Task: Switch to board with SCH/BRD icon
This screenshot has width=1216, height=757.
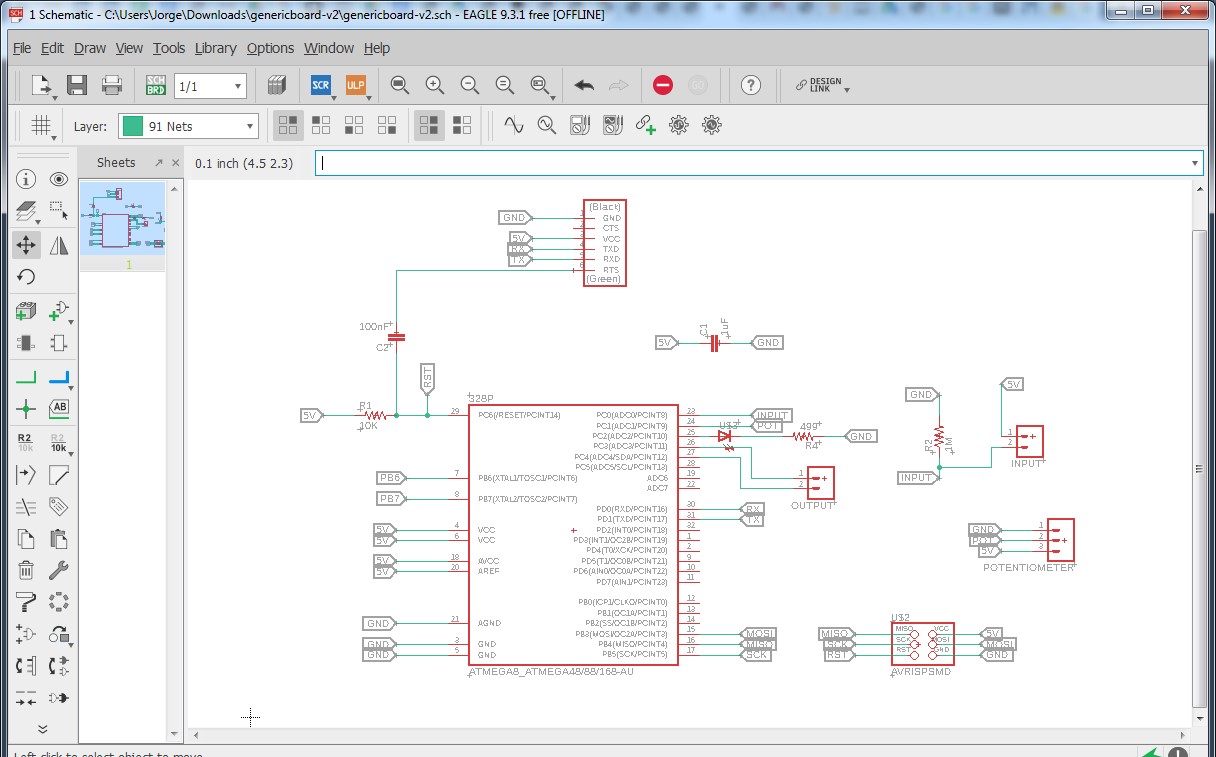Action: (156, 86)
